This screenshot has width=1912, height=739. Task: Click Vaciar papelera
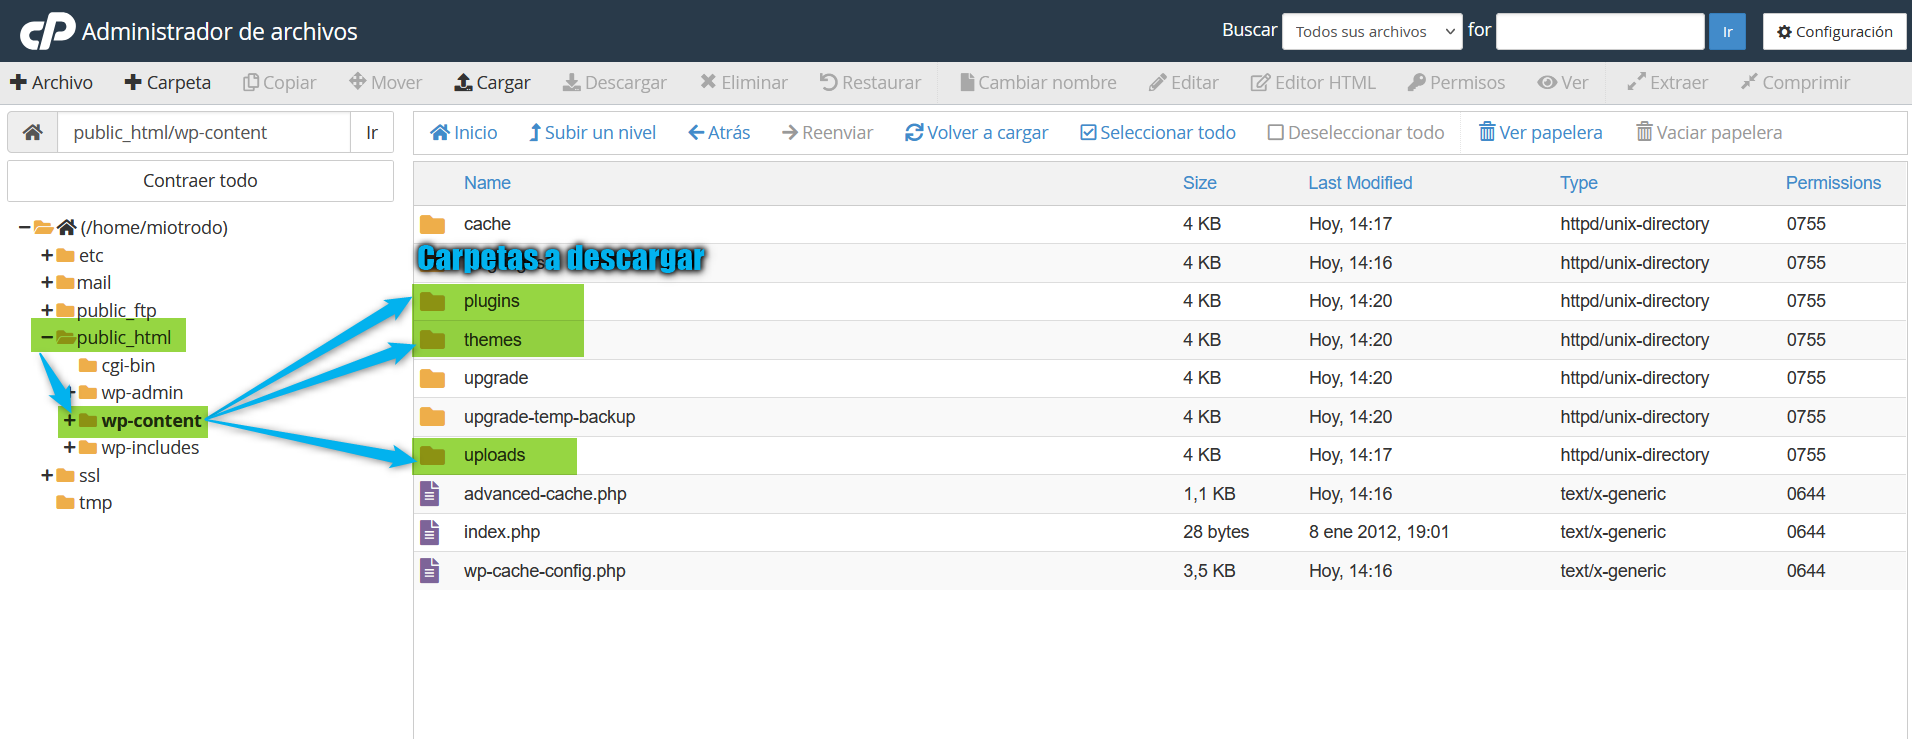tap(1709, 132)
